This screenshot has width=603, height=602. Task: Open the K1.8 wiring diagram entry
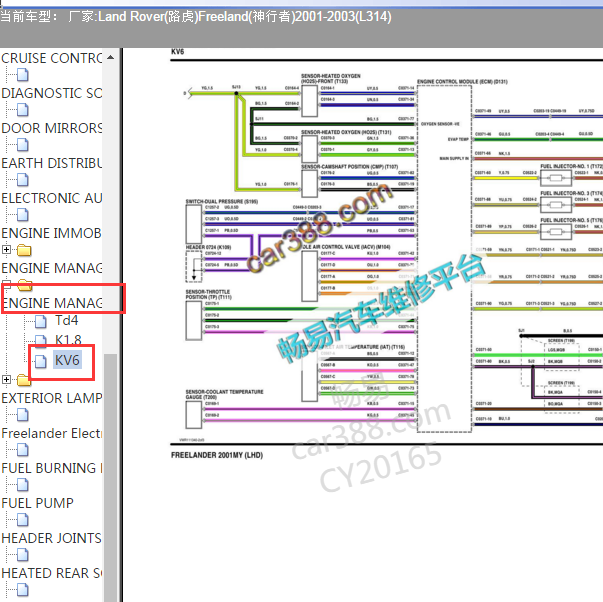68,340
